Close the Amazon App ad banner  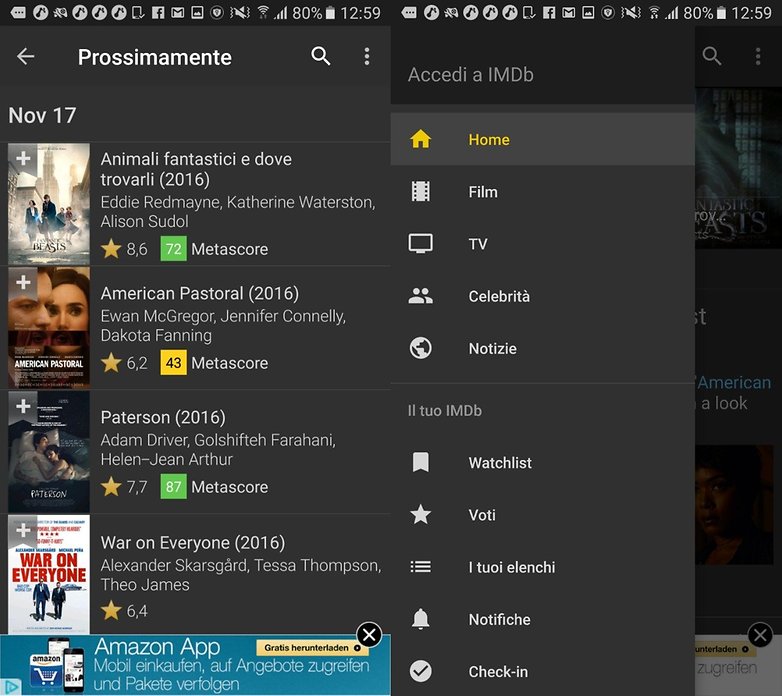[370, 635]
